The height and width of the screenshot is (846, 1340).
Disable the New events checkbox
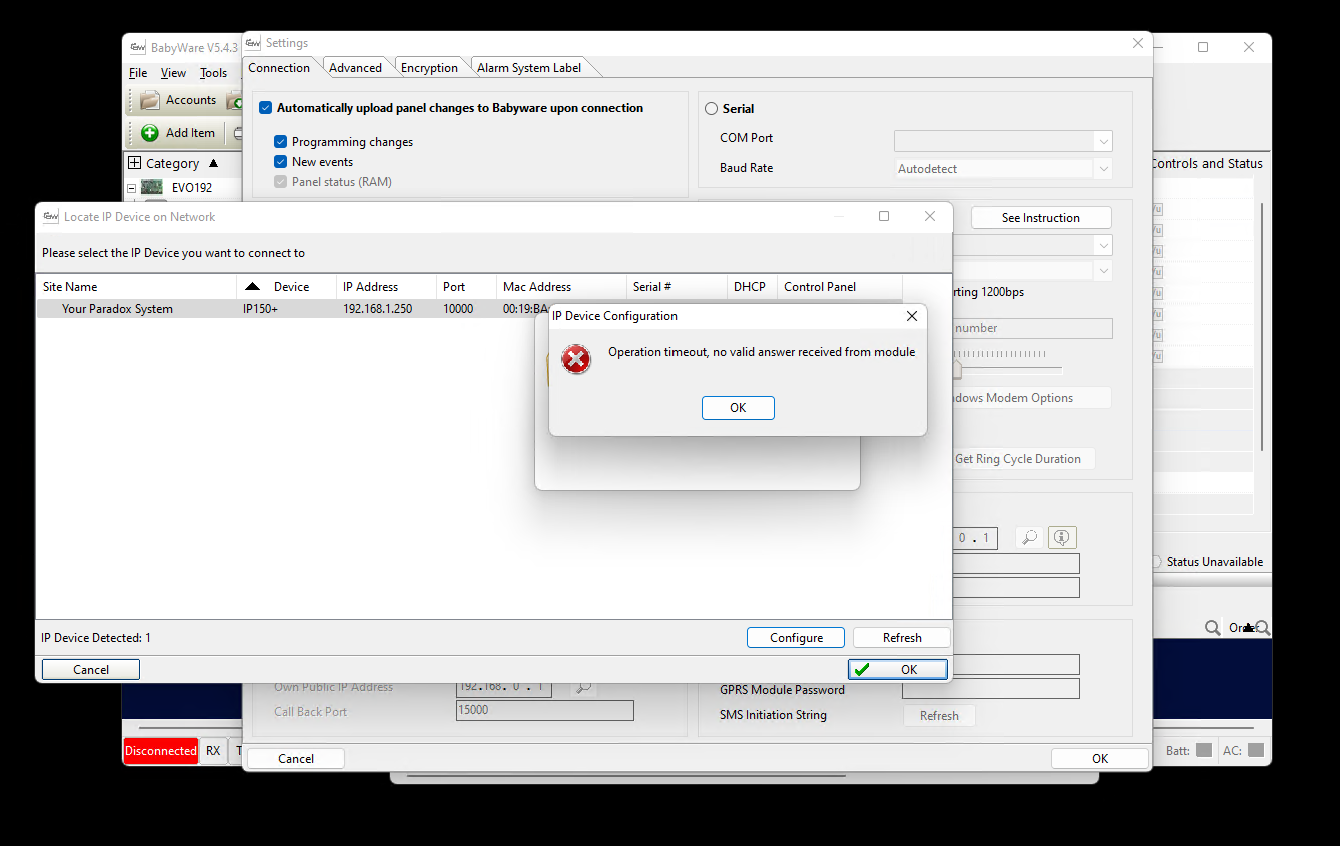[280, 161]
